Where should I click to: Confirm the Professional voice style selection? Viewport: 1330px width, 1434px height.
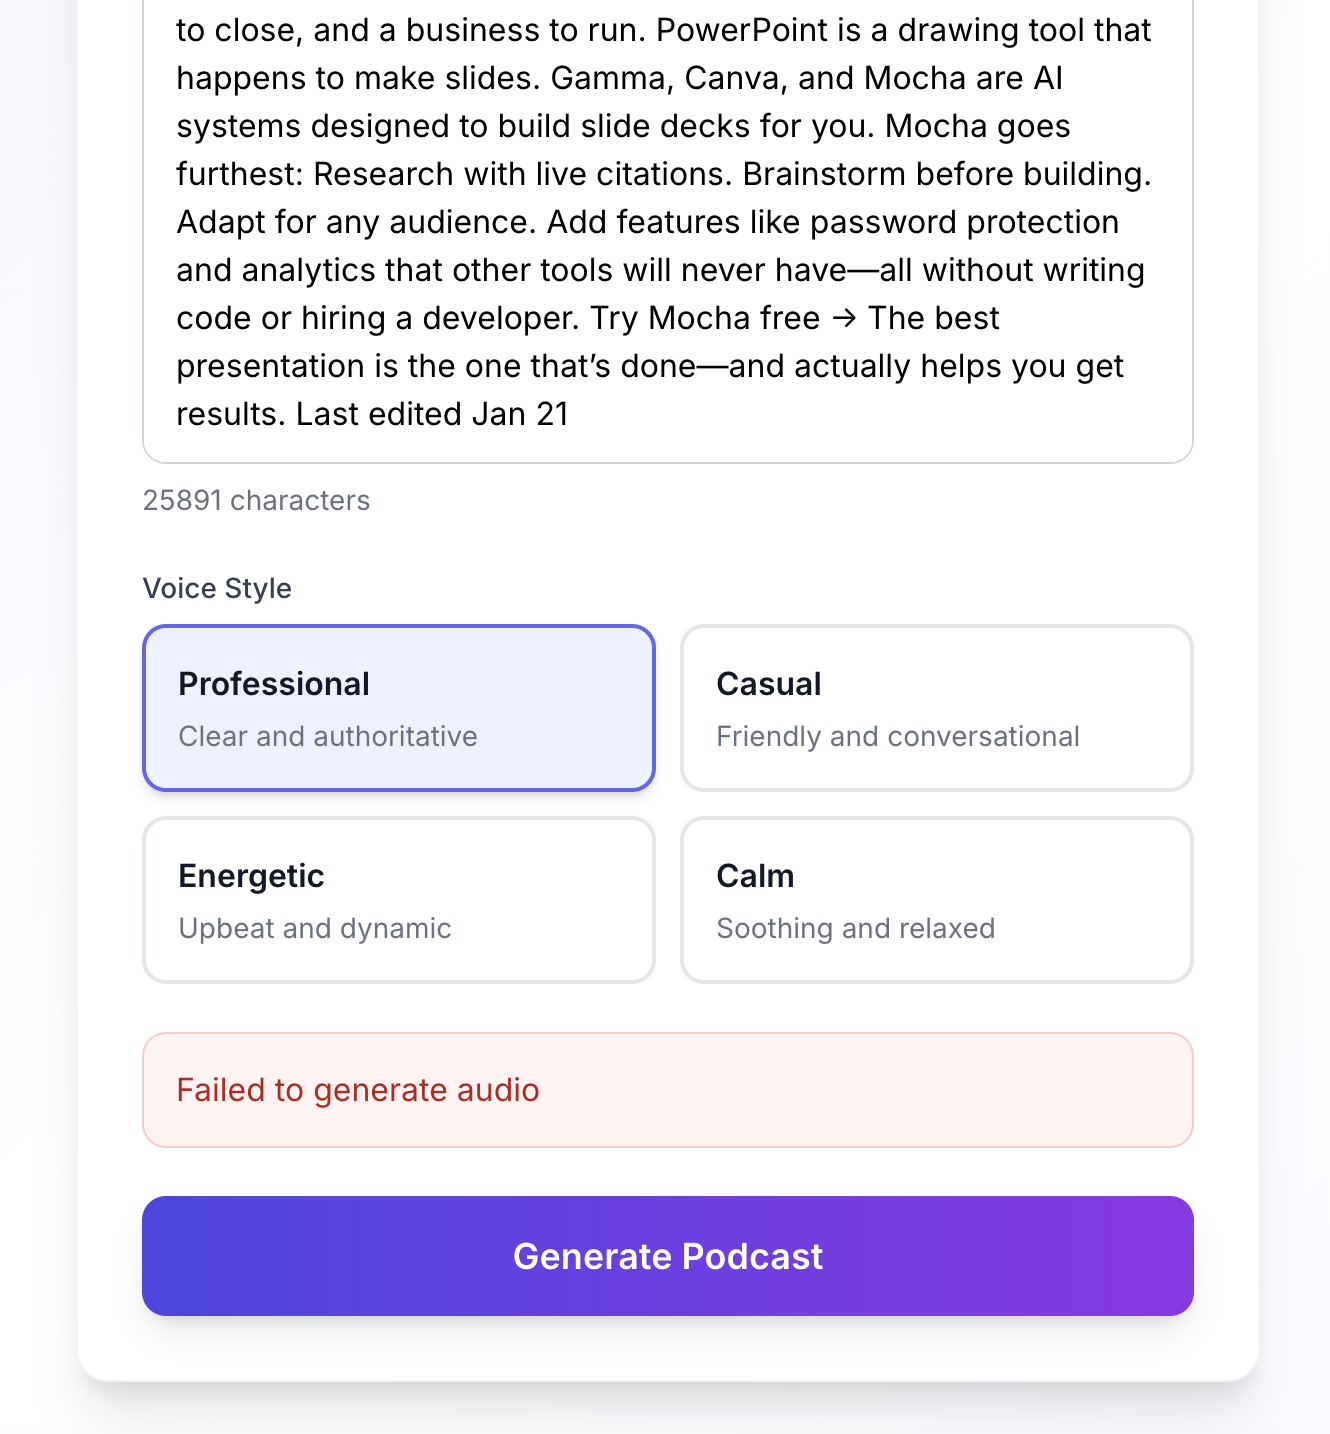click(397, 707)
